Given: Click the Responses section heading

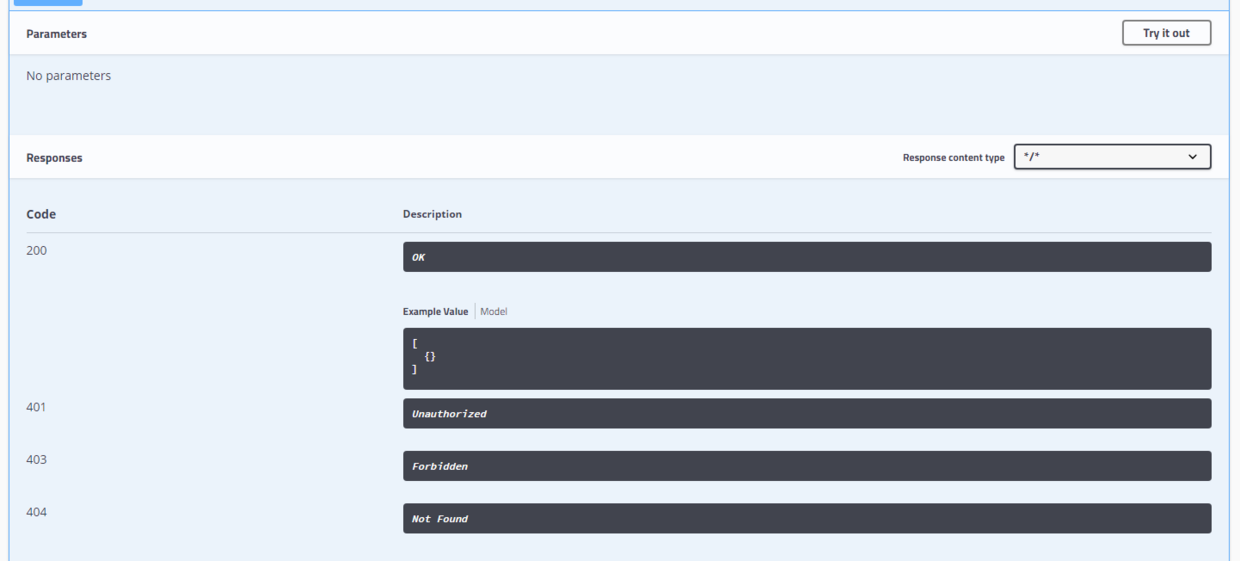Looking at the screenshot, I should pyautogui.click(x=54, y=158).
